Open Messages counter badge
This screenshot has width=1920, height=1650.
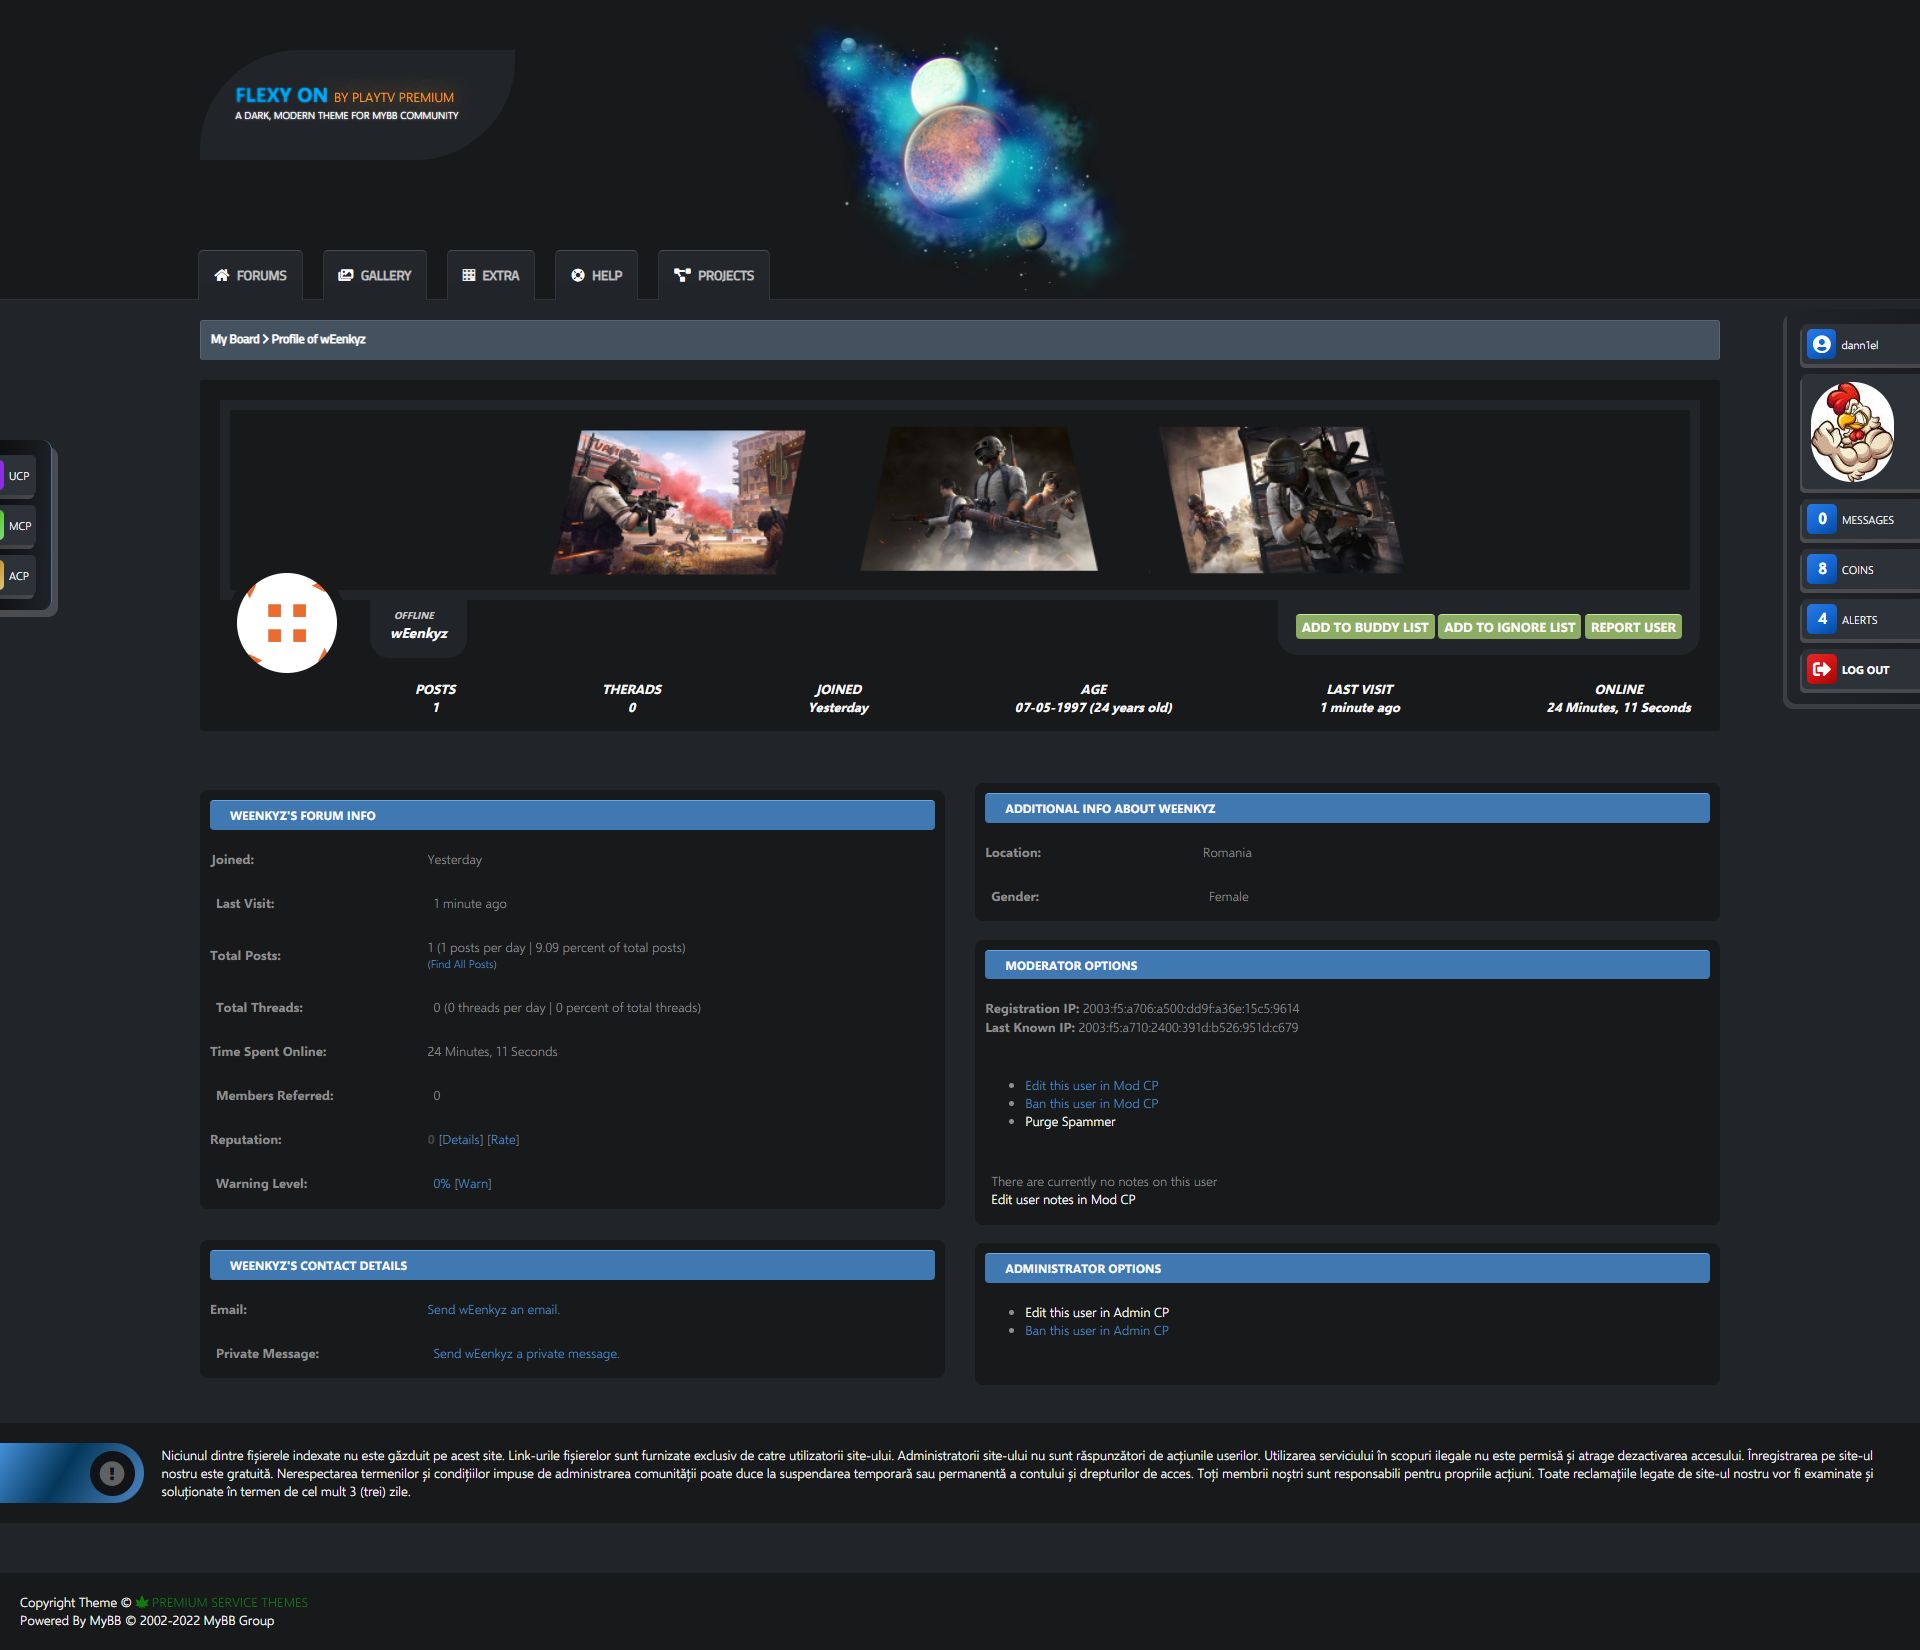click(1822, 519)
